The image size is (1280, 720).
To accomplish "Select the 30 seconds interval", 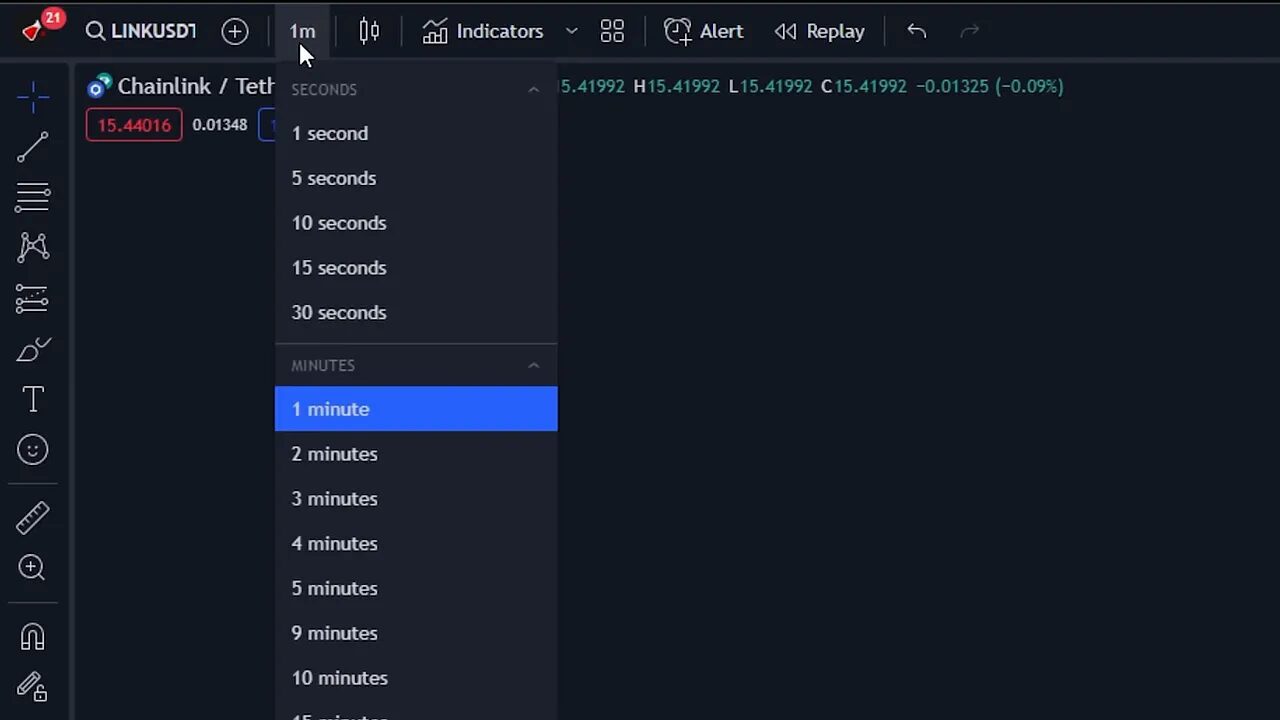I will coord(339,312).
